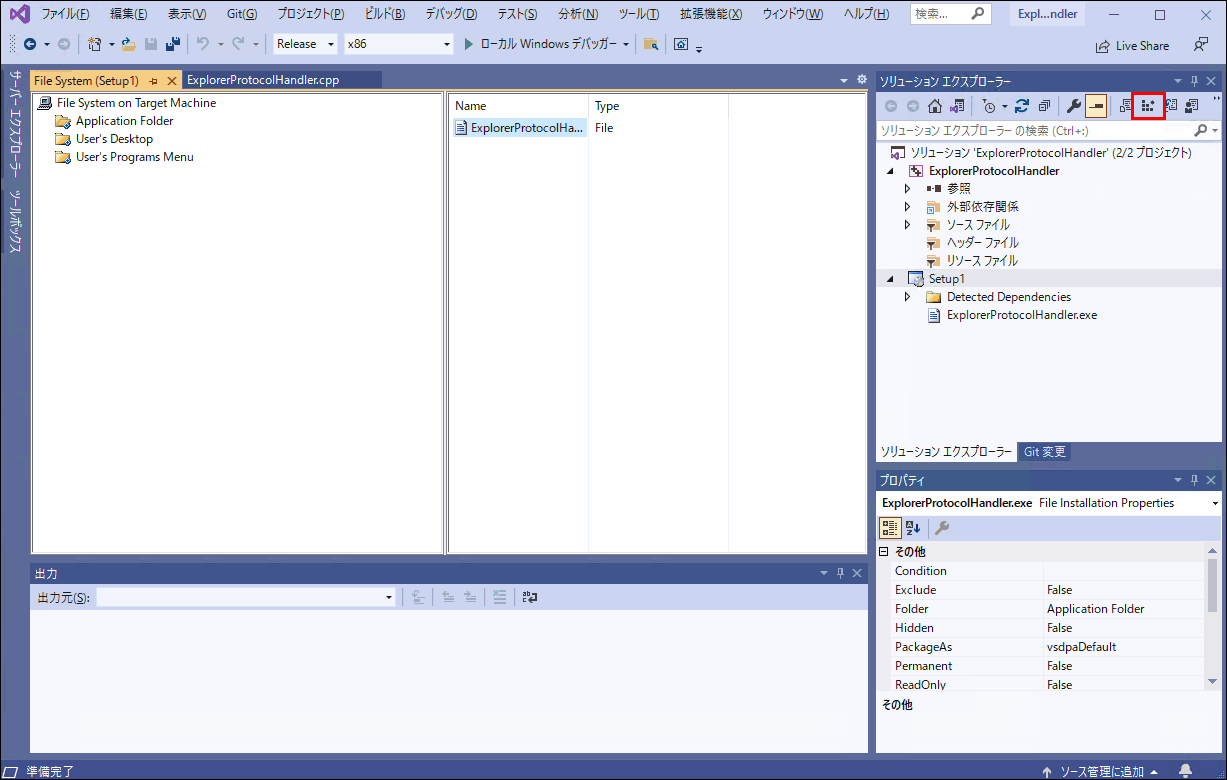The width and height of the screenshot is (1227, 780).
Task: Click the new project toolbar icon
Action: click(x=94, y=44)
